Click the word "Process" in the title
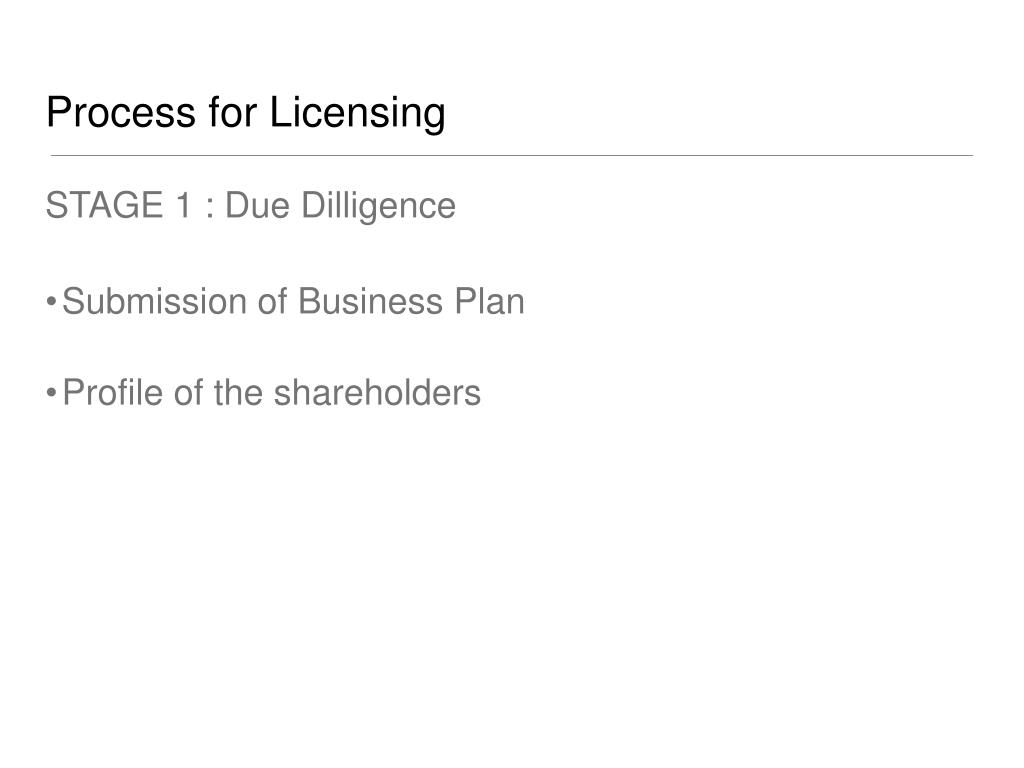The height and width of the screenshot is (768, 1024). point(121,112)
